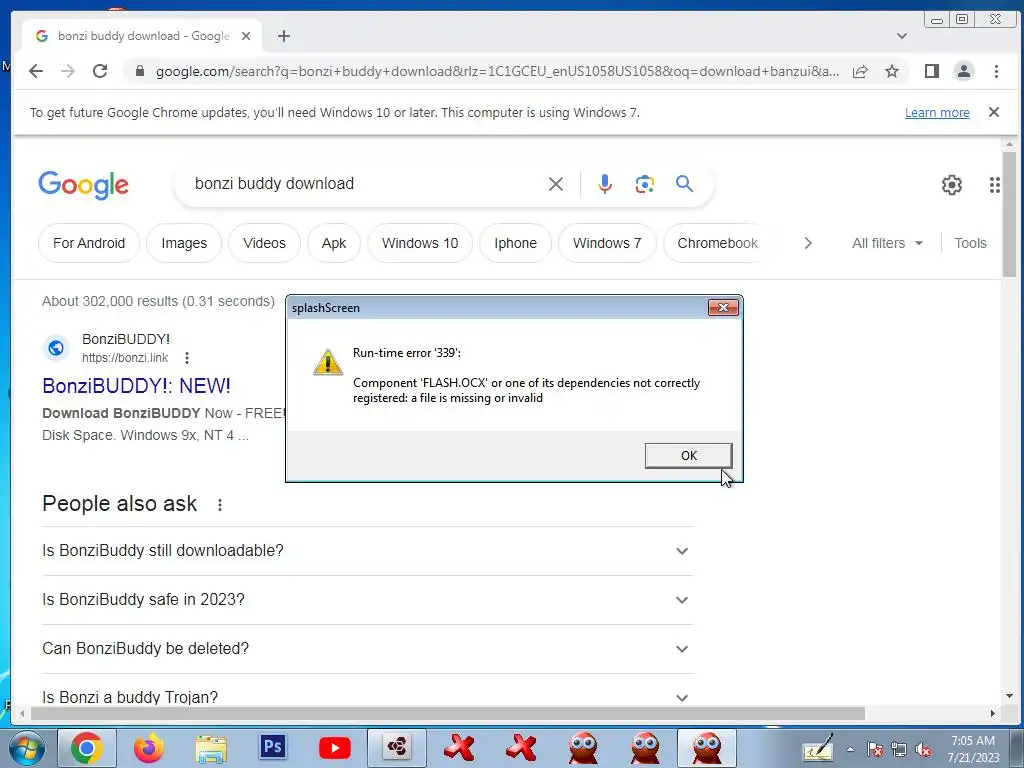Open the taskbar clock and date
The image size is (1024, 768).
tap(973, 749)
